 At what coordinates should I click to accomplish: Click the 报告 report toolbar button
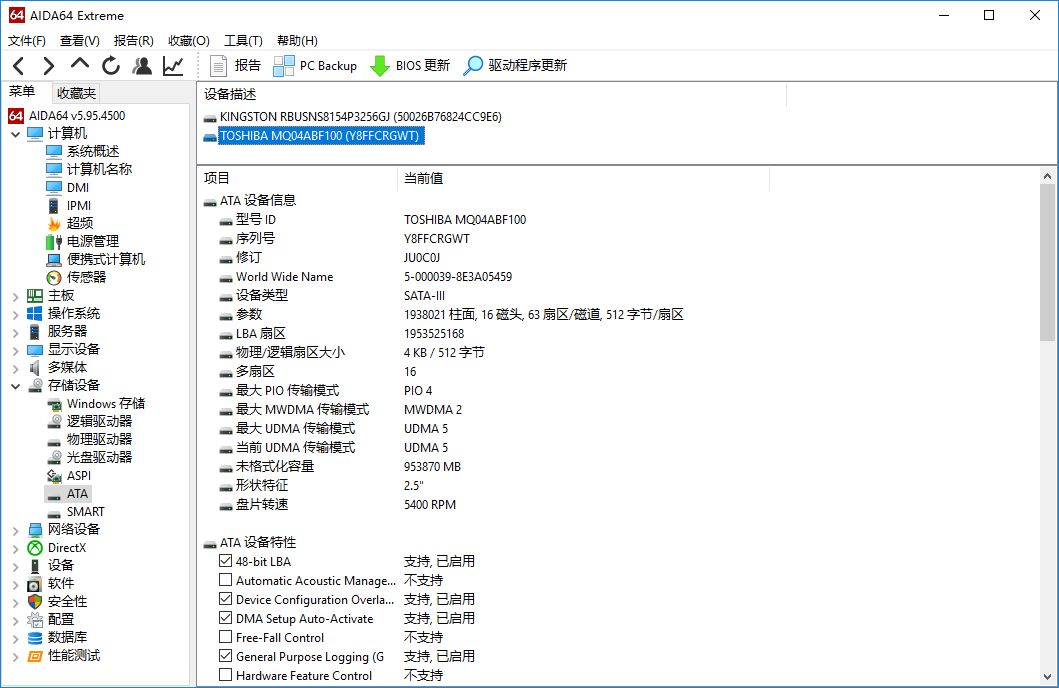(235, 65)
